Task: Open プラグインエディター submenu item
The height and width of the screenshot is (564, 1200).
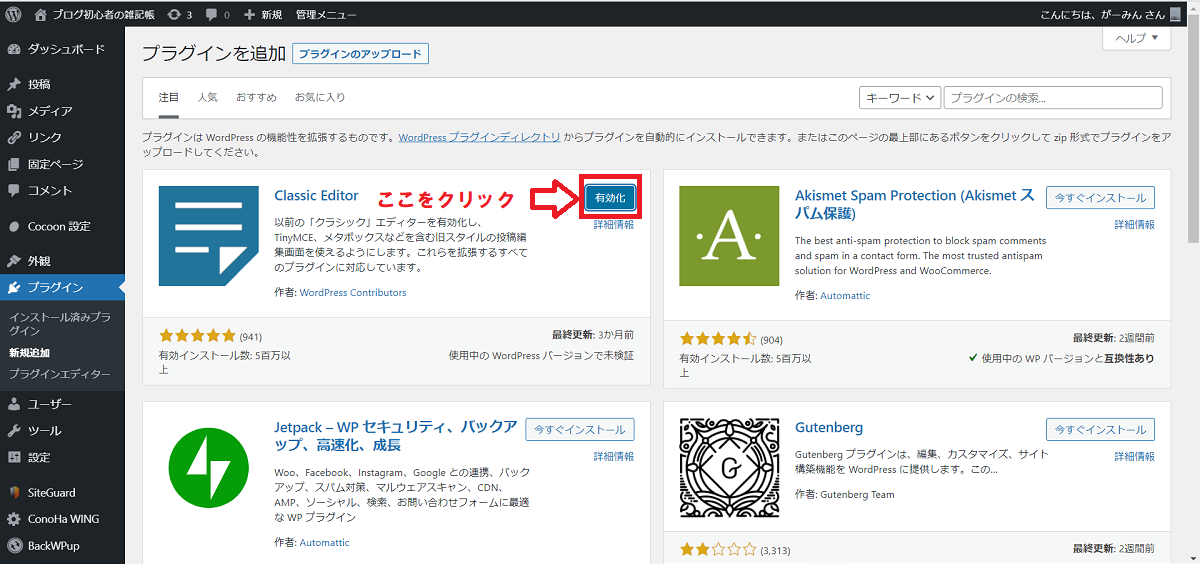Action: 59,374
